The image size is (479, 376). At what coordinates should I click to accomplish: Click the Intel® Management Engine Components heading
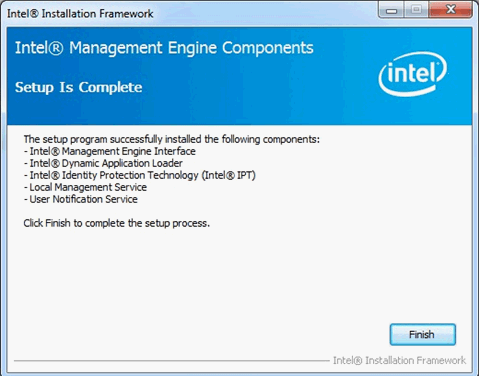pos(164,48)
